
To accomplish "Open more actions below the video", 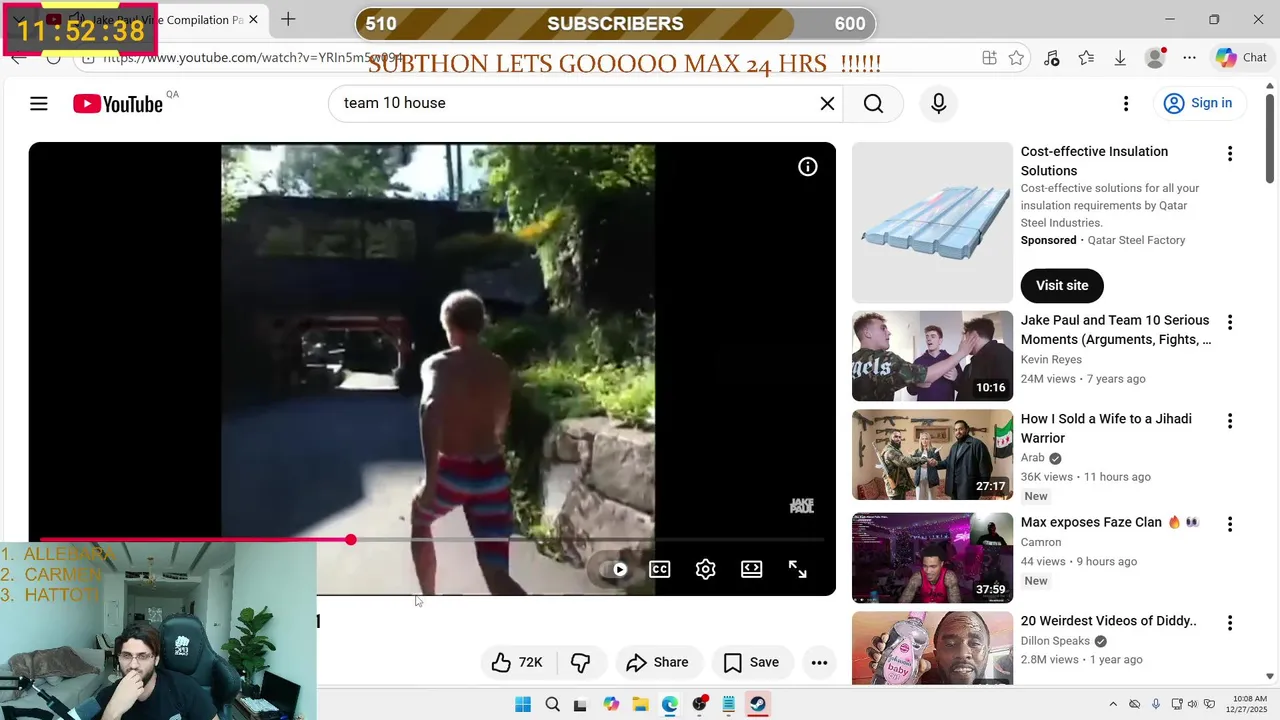I will point(819,662).
